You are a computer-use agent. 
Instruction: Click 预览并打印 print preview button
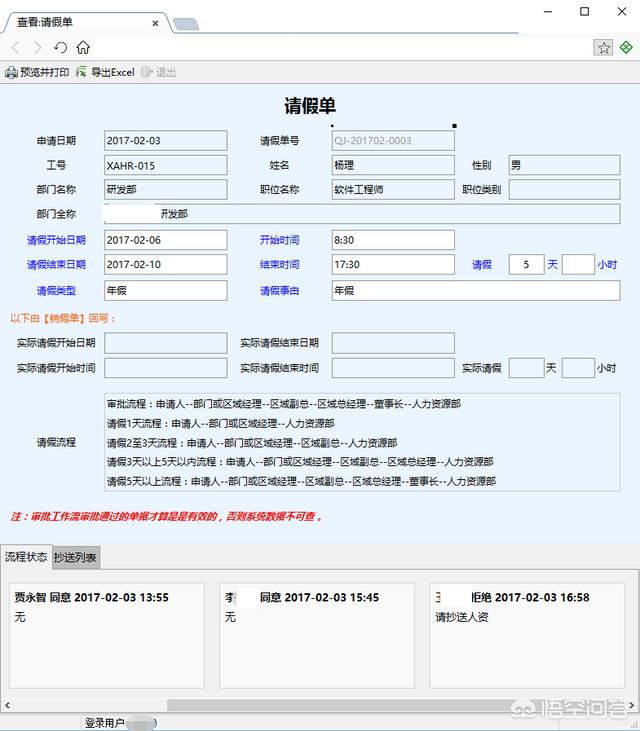pos(37,72)
